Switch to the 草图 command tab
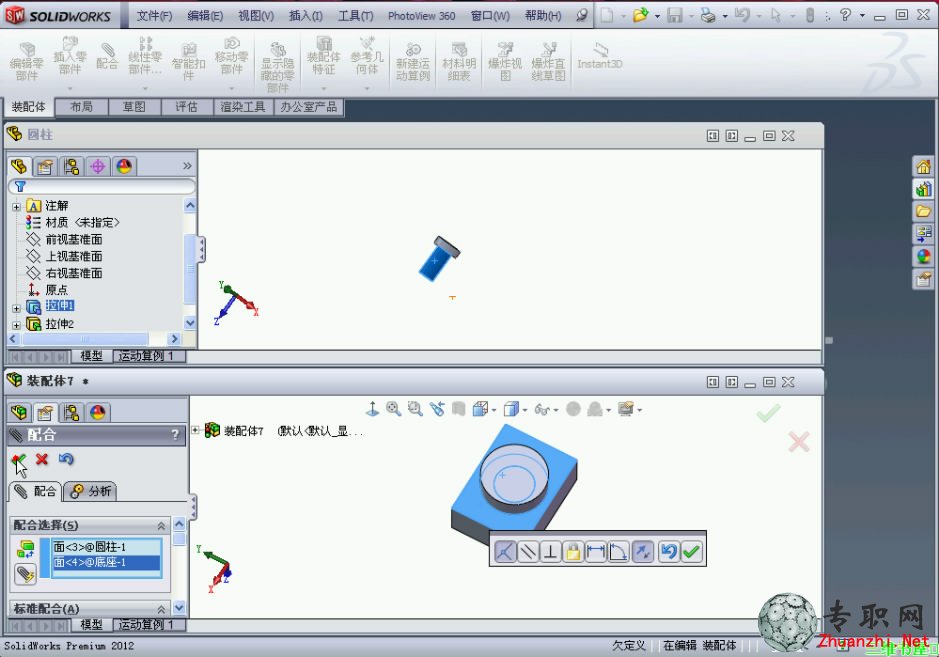Screen dimensions: 939x657 pos(134,107)
